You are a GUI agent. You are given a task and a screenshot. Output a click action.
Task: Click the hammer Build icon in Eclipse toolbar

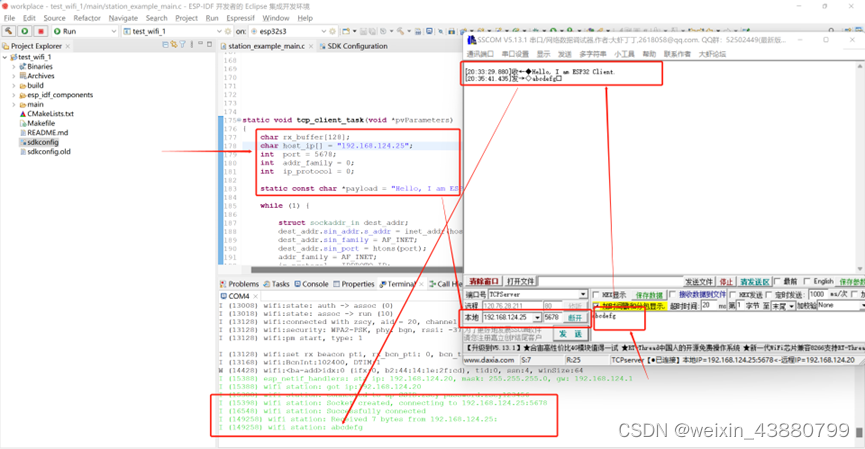[x=8, y=31]
